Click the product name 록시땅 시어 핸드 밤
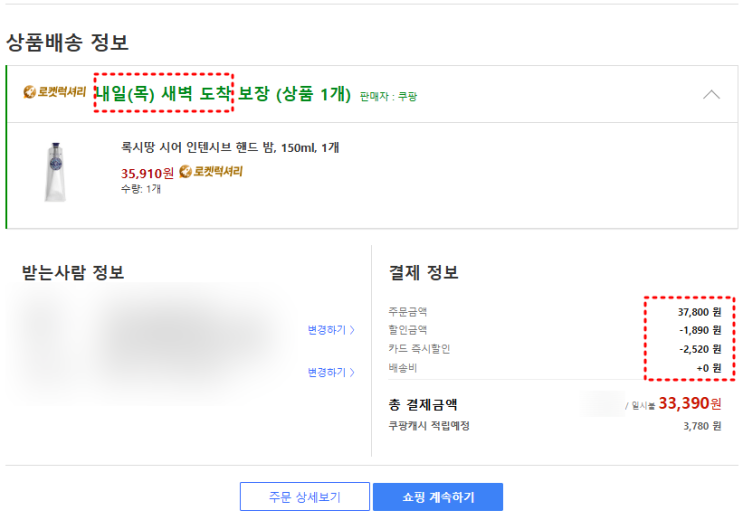This screenshot has height=520, width=743. coord(230,148)
